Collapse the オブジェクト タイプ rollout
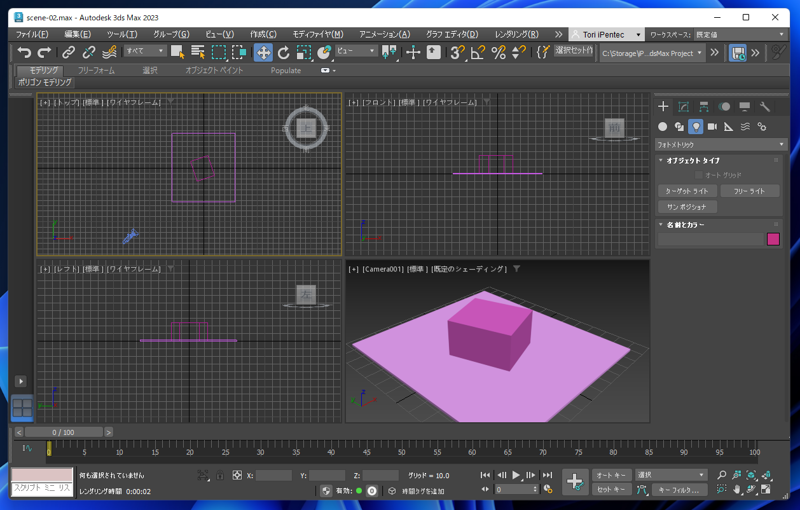 tap(694, 160)
